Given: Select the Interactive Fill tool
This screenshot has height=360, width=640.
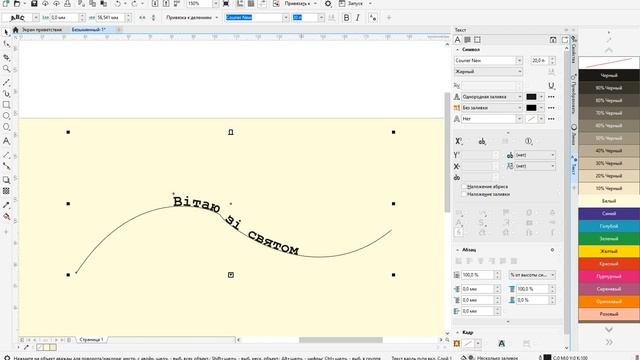Looking at the screenshot, I should [6, 217].
